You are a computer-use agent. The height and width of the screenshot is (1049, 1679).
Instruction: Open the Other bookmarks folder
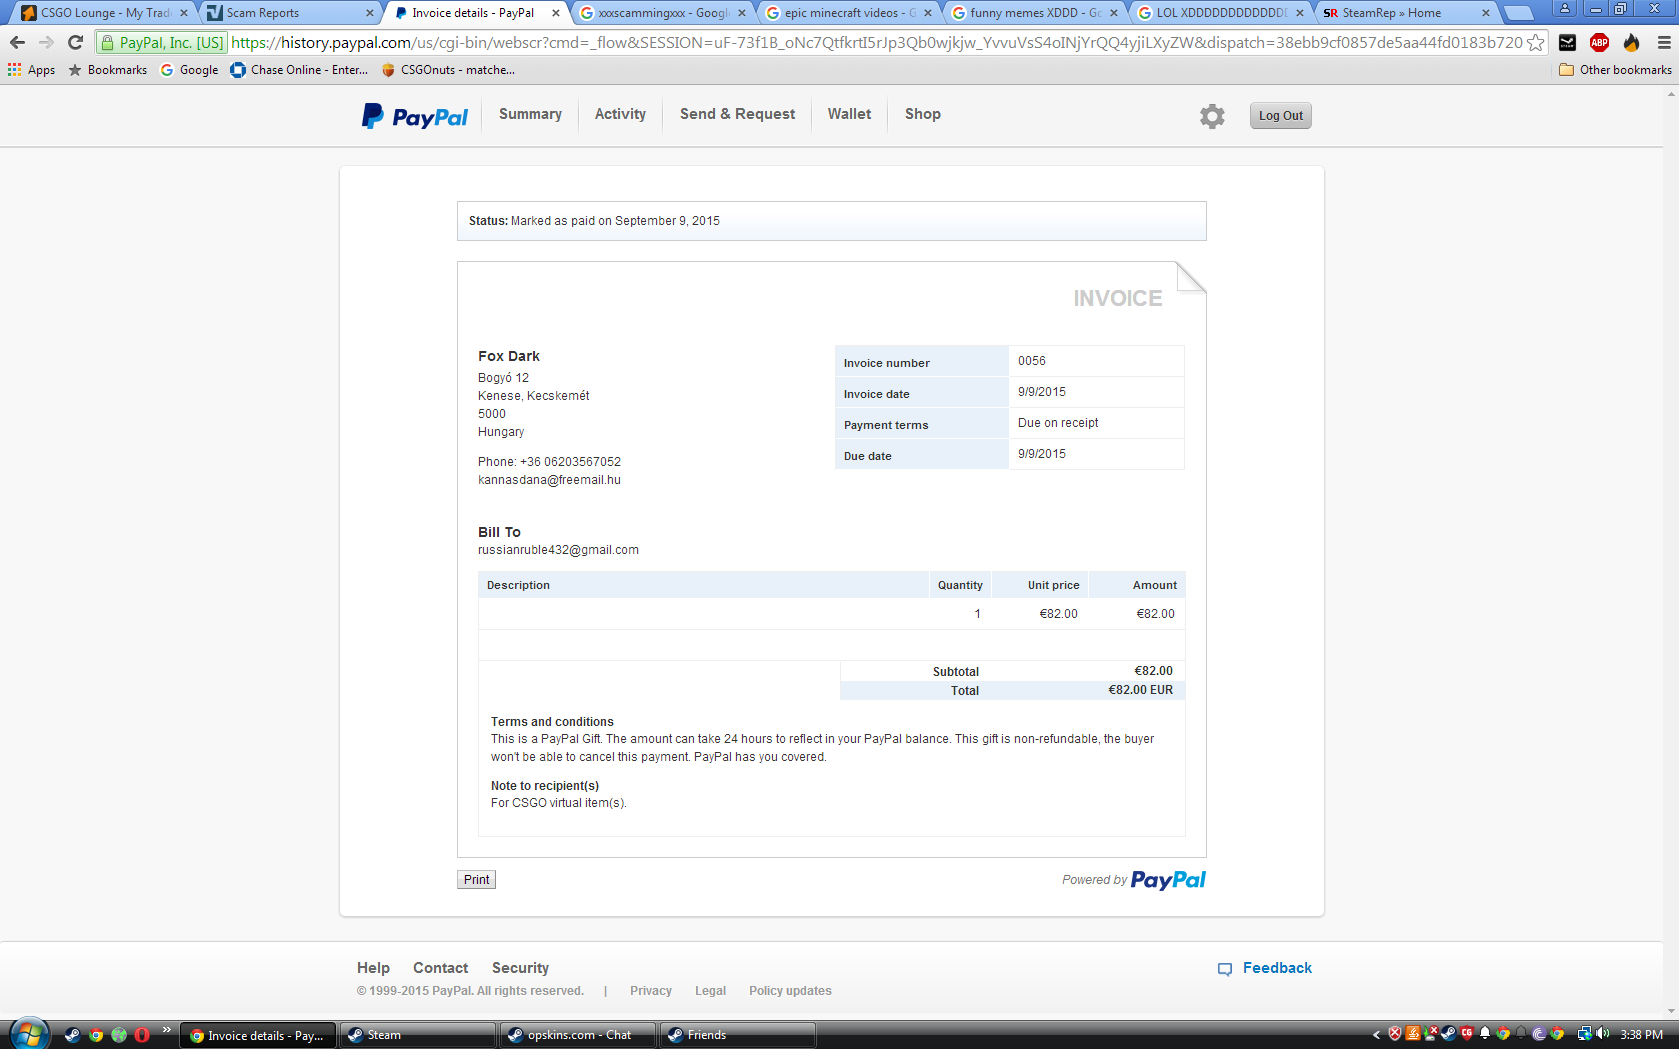click(x=1615, y=70)
